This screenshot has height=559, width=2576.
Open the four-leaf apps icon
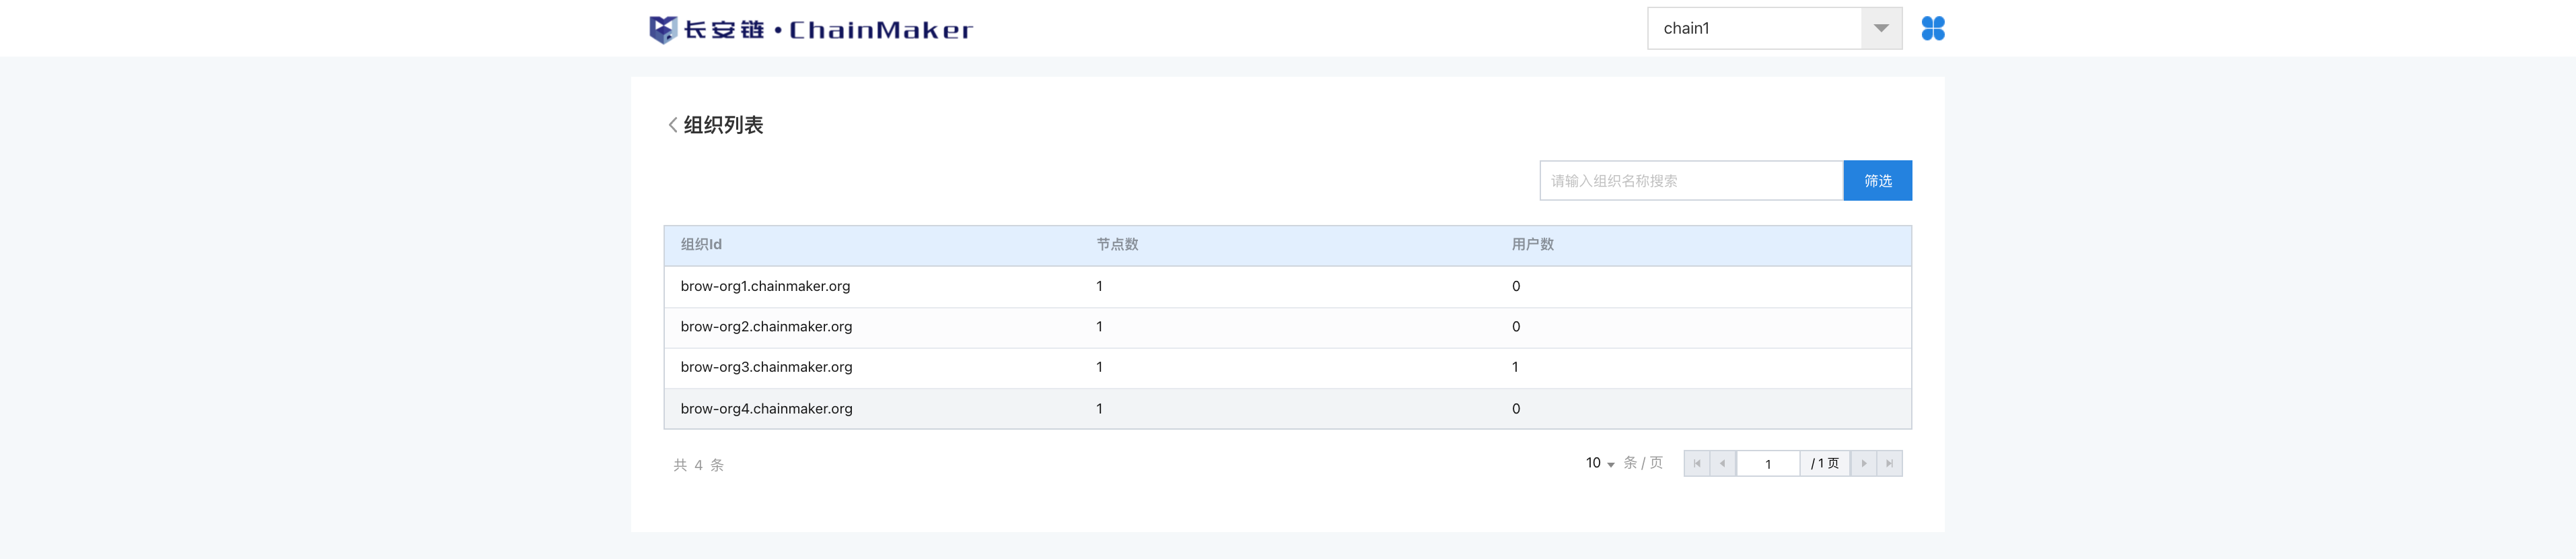click(1932, 29)
